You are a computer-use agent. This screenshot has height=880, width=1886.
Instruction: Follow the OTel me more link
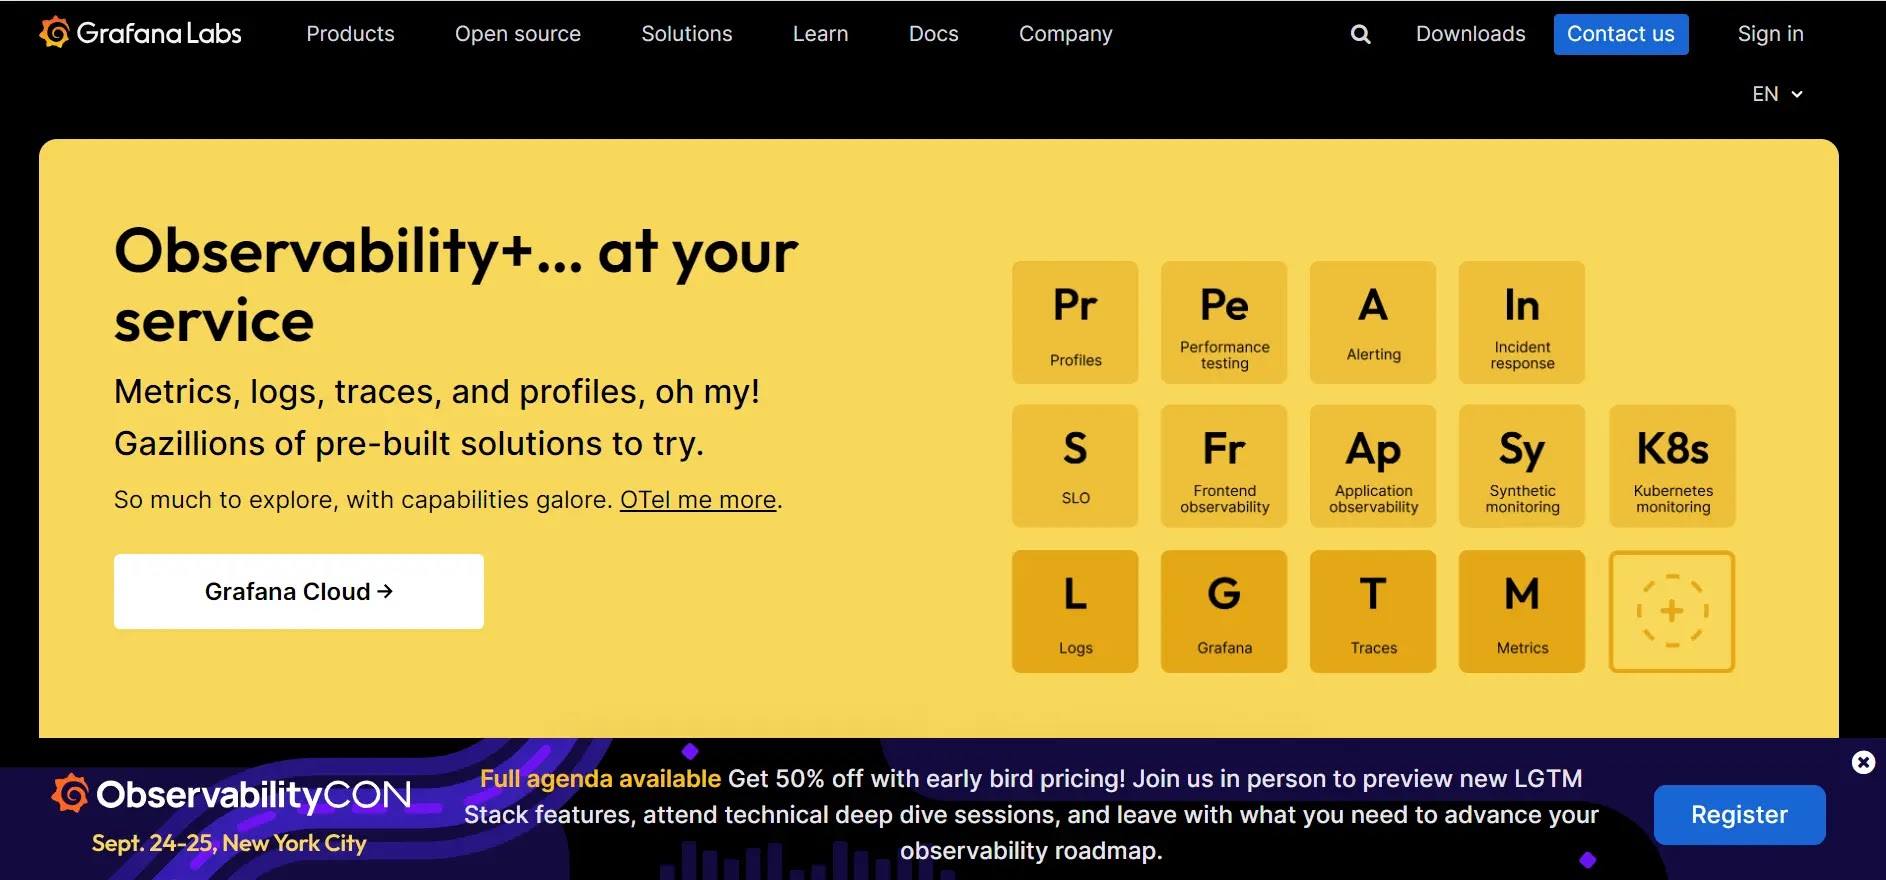[x=698, y=500]
